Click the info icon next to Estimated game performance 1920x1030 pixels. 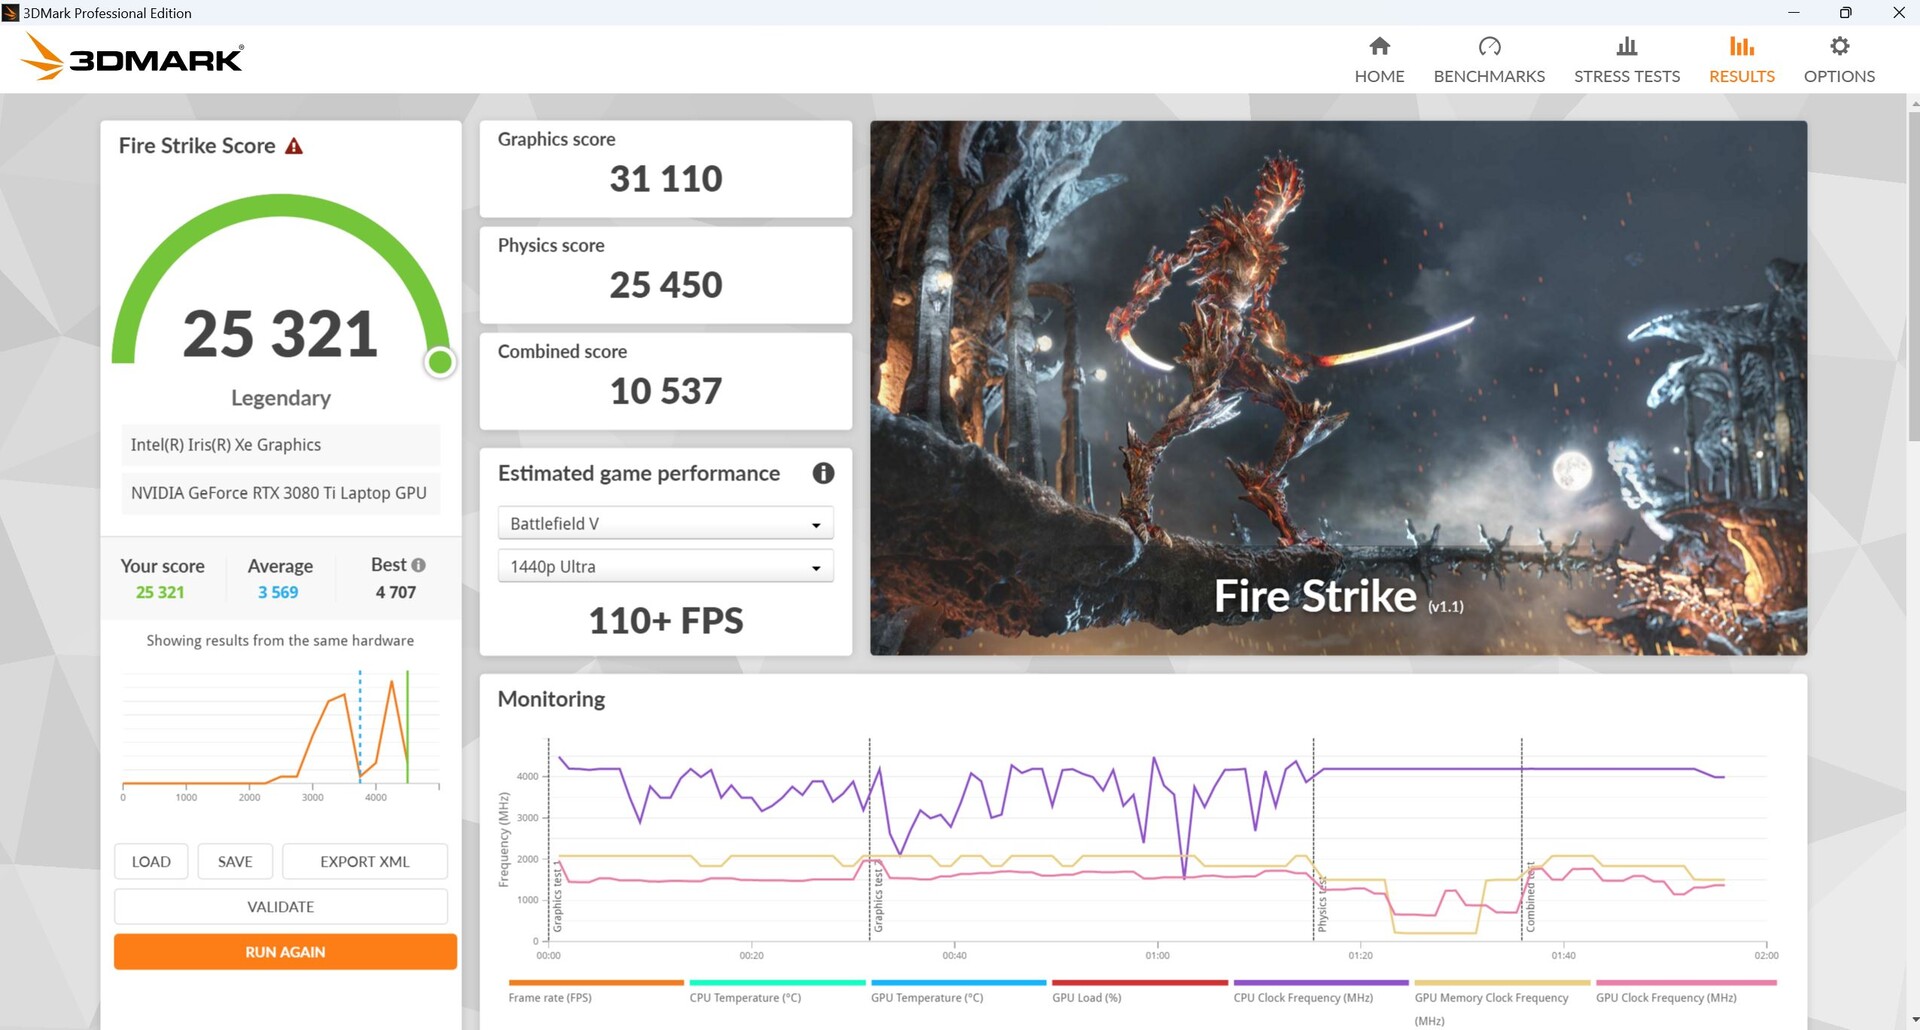click(x=823, y=473)
